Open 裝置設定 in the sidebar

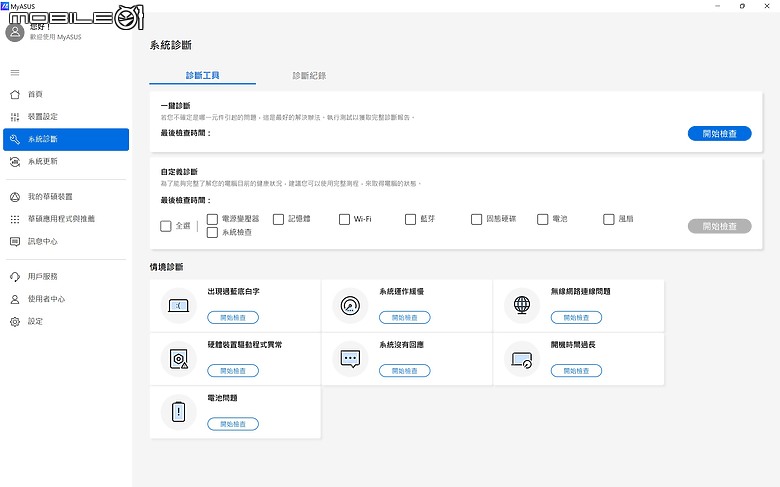pyautogui.click(x=66, y=117)
